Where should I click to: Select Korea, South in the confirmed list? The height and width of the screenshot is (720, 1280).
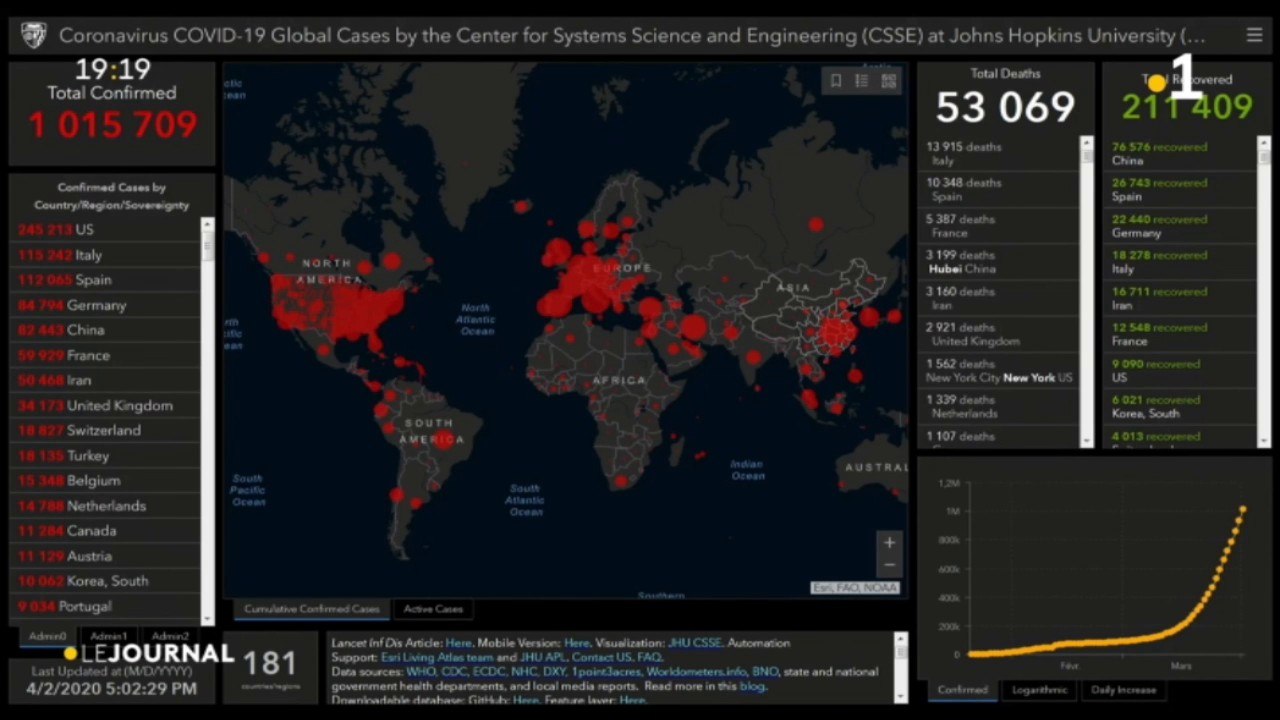coord(105,581)
